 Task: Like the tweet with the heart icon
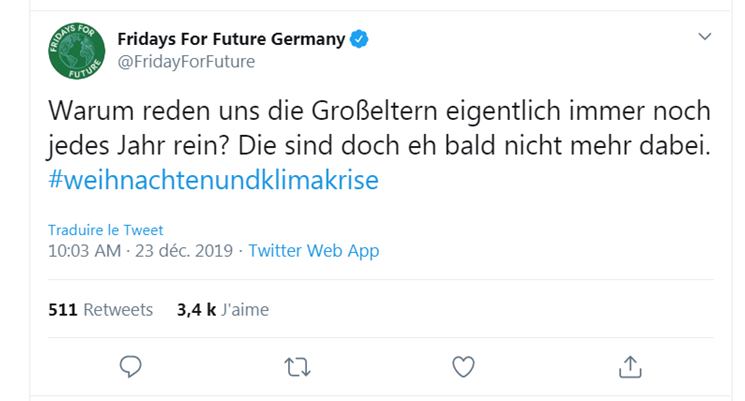tap(463, 367)
